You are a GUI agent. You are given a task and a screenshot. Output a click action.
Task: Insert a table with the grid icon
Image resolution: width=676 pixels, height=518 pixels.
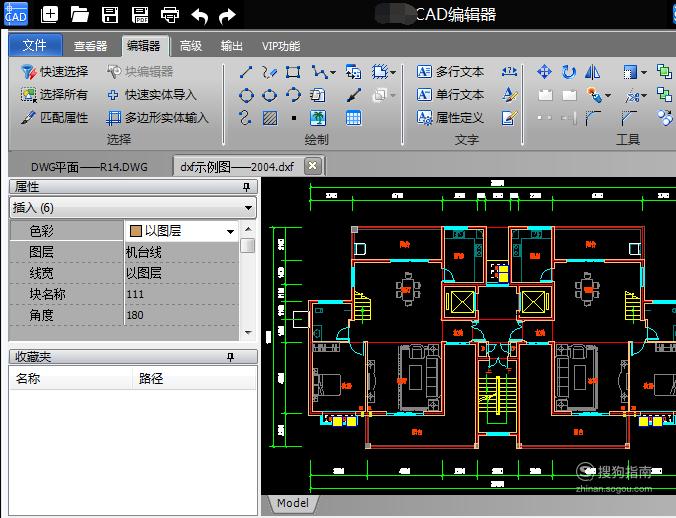tap(354, 118)
